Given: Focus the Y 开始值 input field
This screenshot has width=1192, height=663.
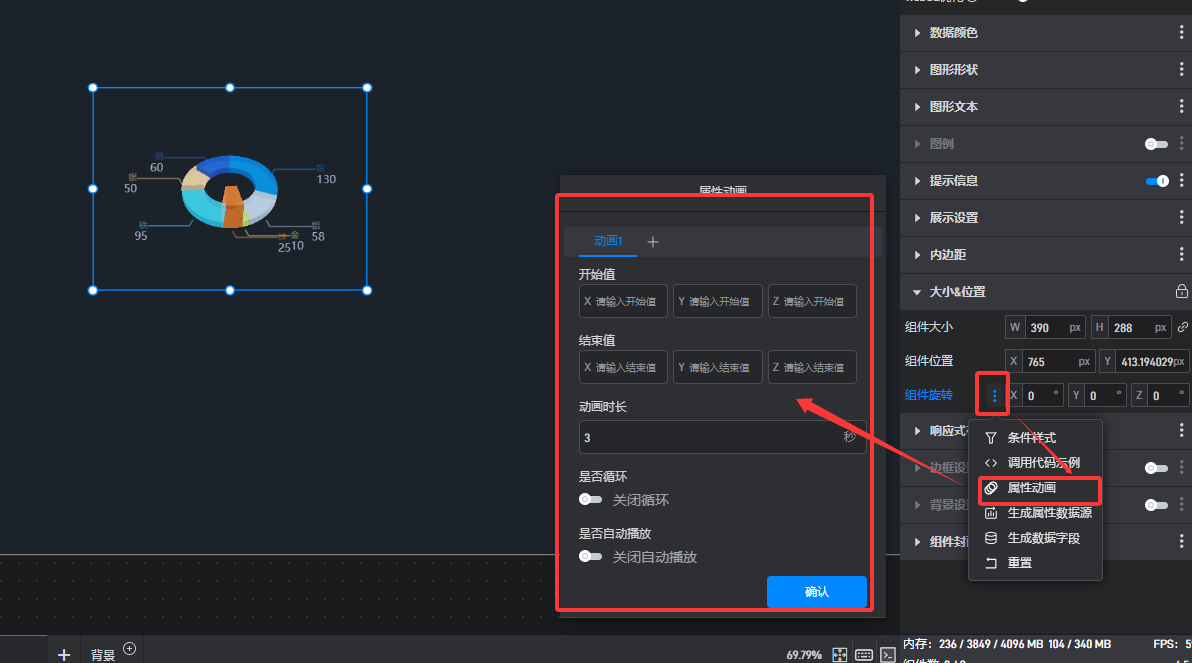Looking at the screenshot, I should coord(717,301).
